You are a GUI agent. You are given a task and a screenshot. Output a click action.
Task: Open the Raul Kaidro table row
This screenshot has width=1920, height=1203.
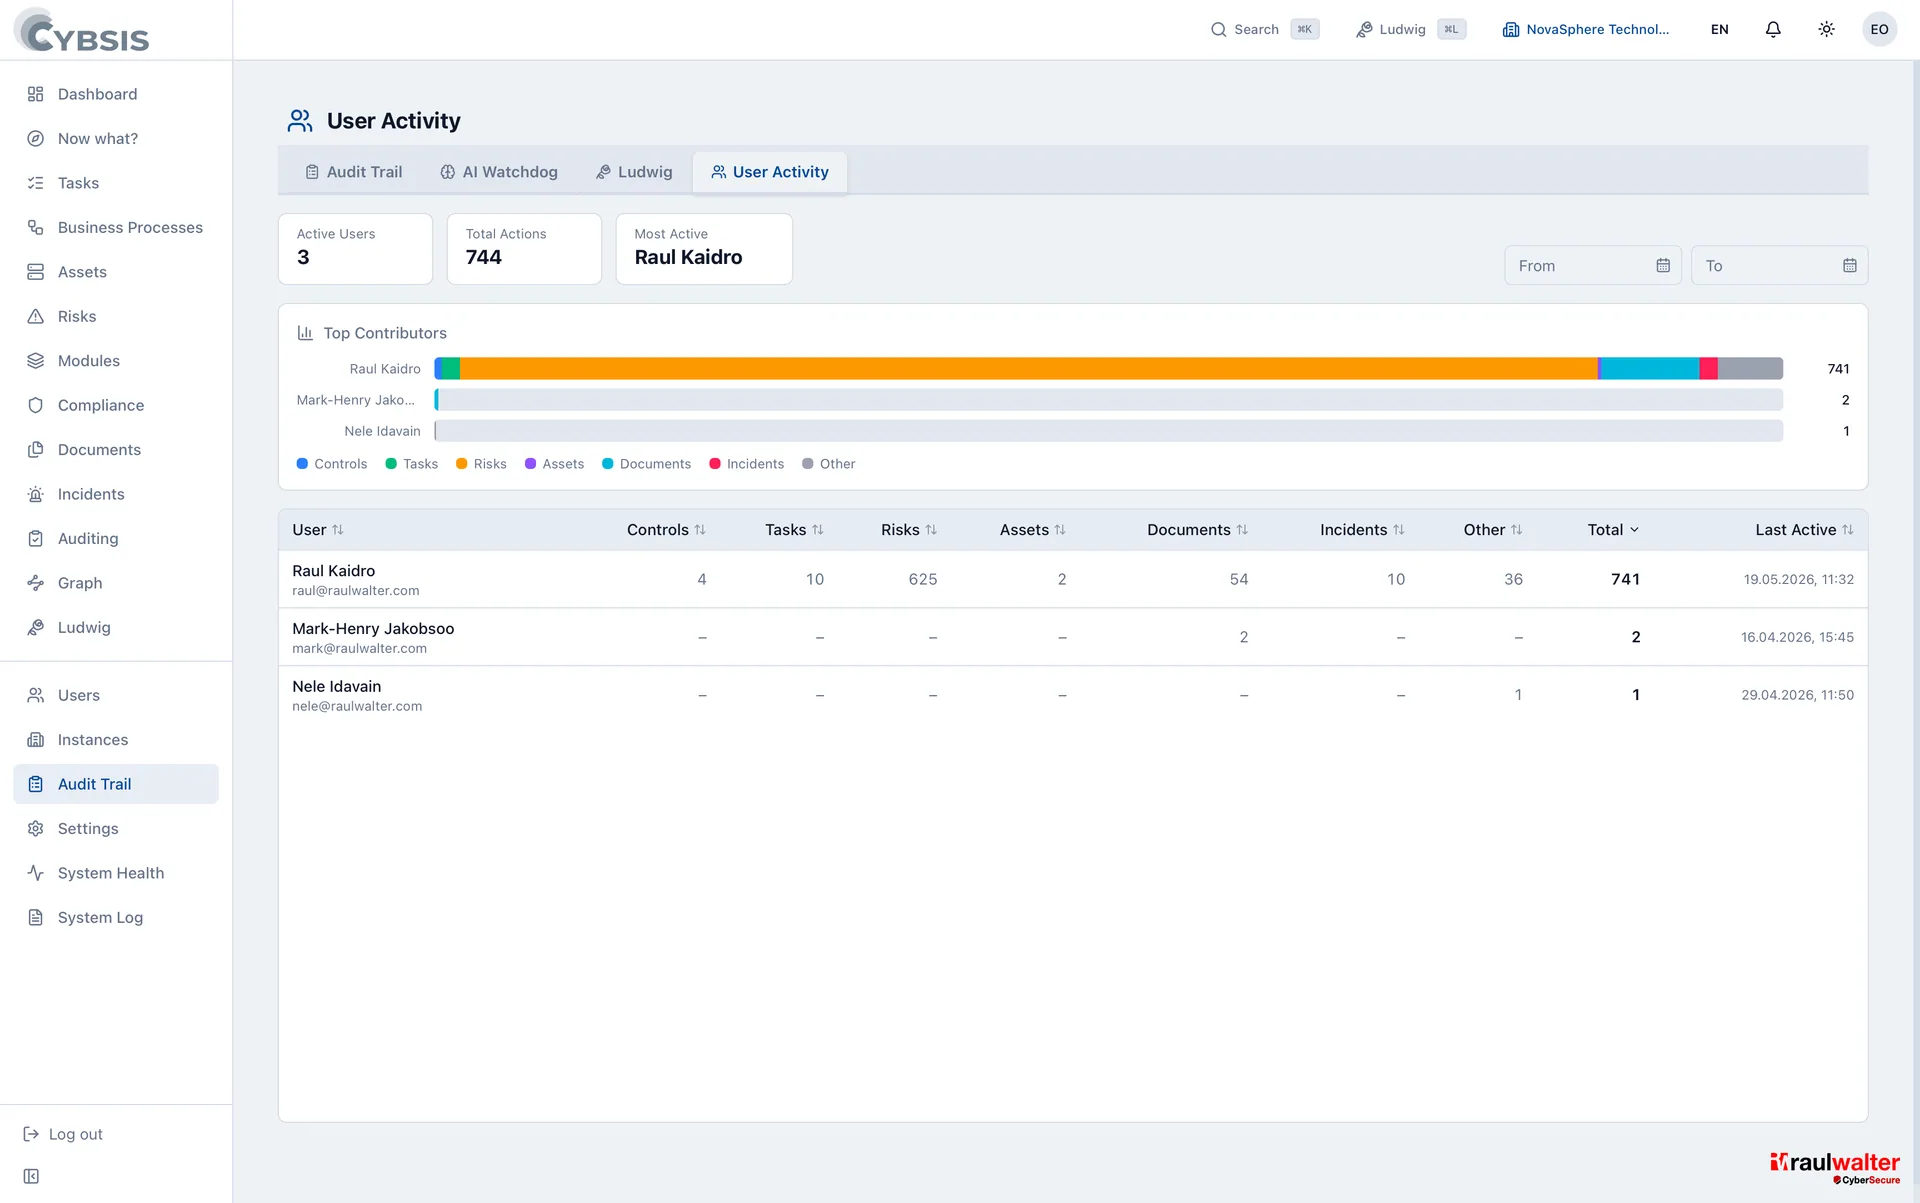(x=1072, y=579)
